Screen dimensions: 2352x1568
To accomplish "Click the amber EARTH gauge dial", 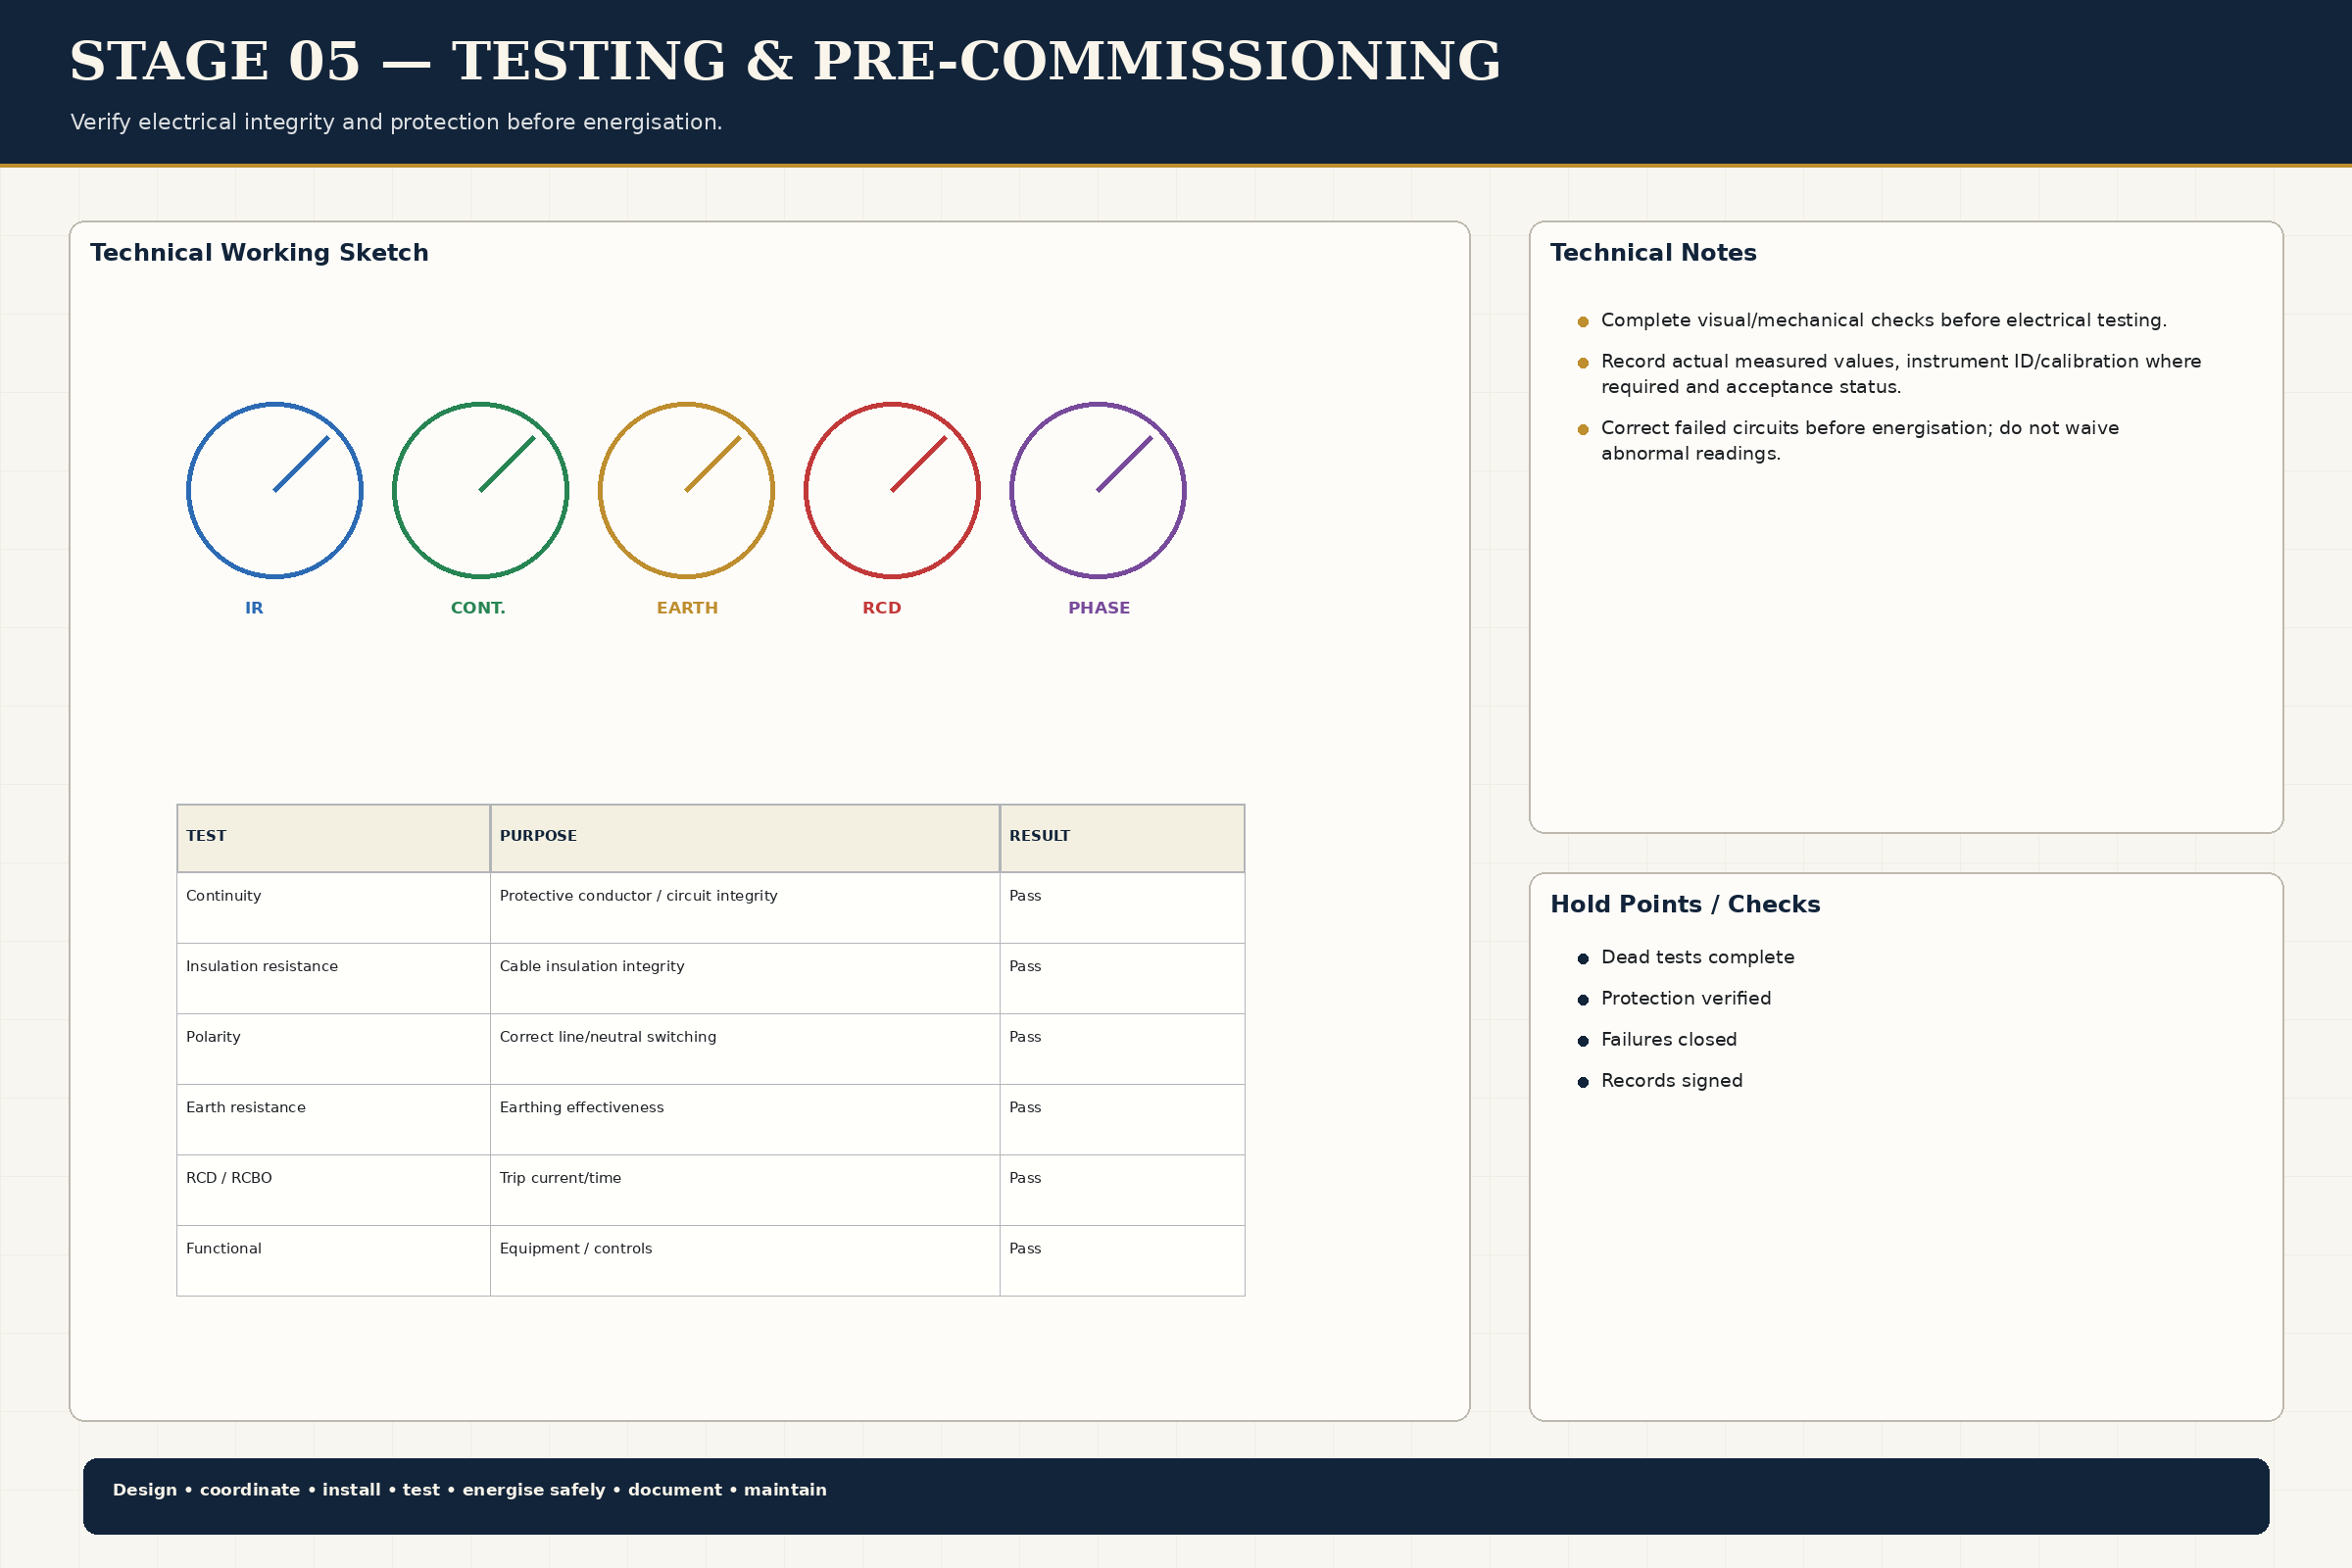I will tap(686, 490).
